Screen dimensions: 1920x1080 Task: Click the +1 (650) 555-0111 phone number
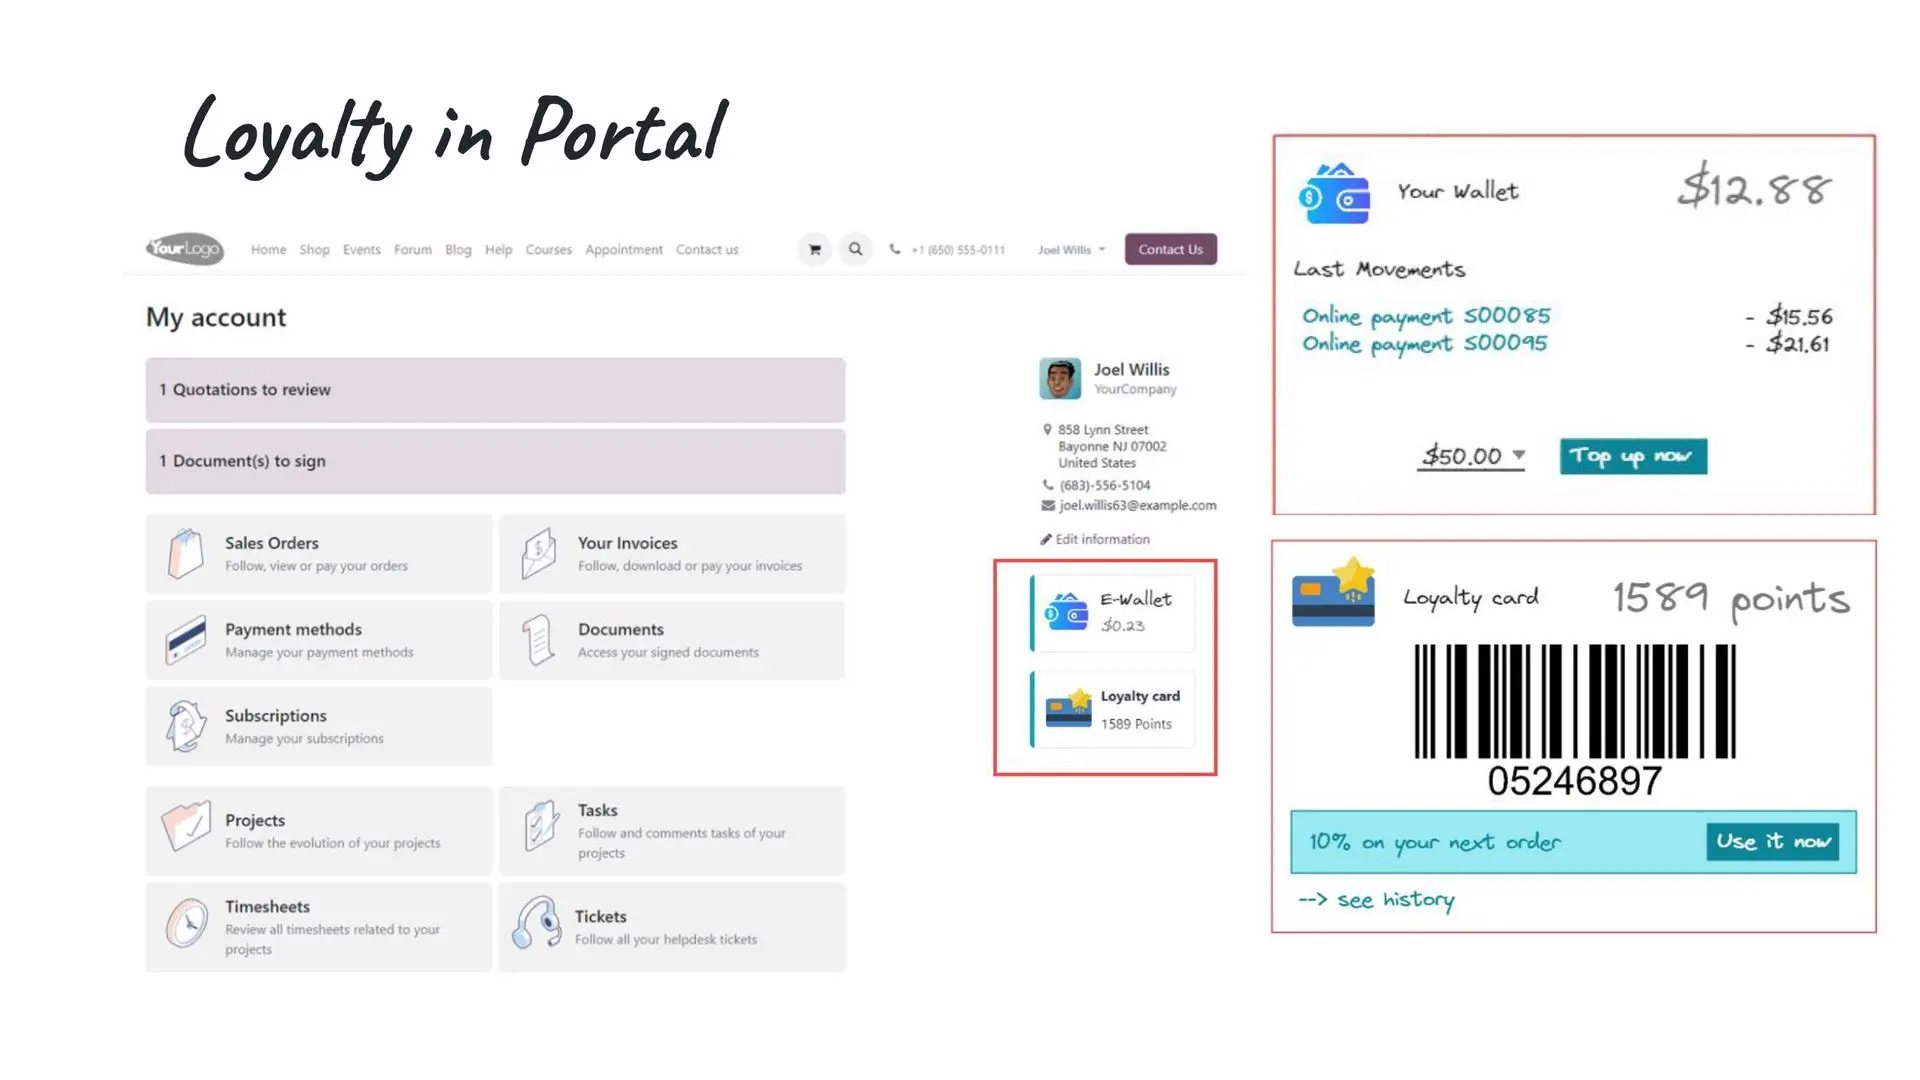coord(958,250)
